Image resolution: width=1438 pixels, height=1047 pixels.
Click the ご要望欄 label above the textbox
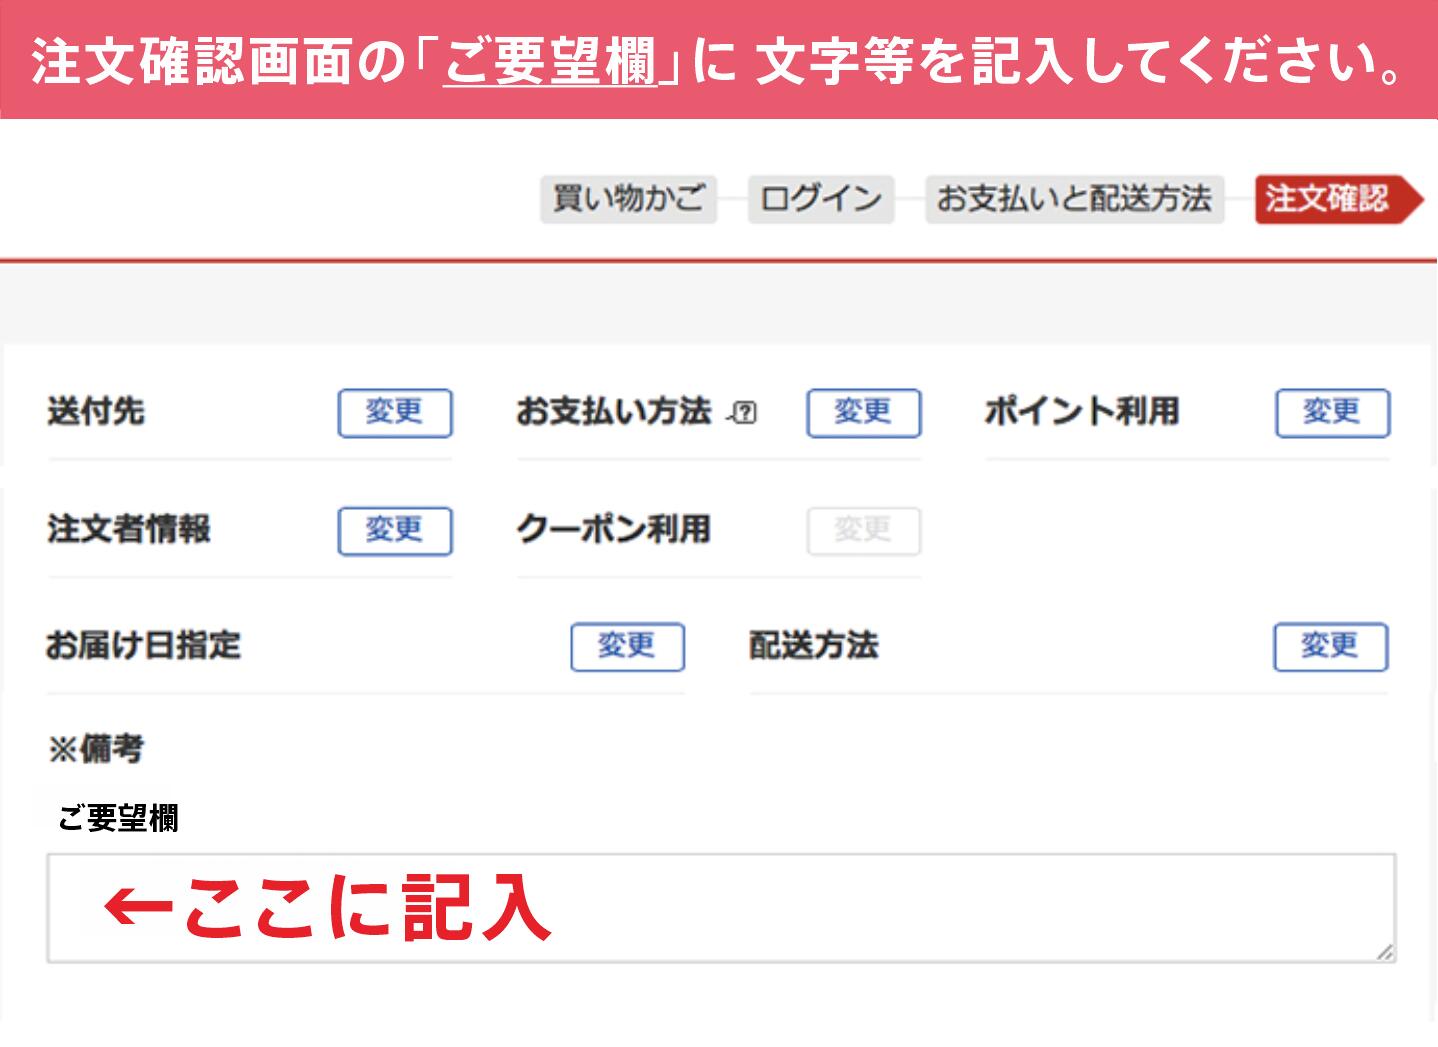pos(118,819)
